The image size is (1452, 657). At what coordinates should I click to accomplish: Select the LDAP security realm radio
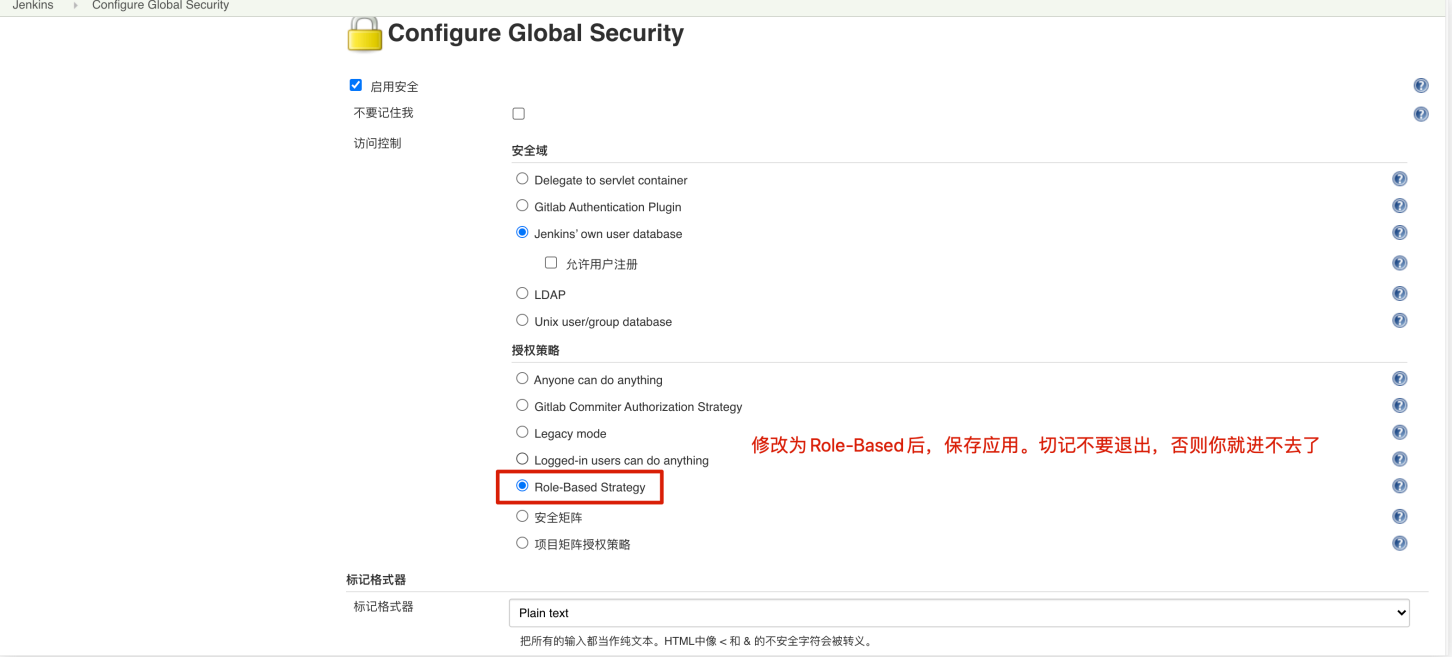point(522,293)
